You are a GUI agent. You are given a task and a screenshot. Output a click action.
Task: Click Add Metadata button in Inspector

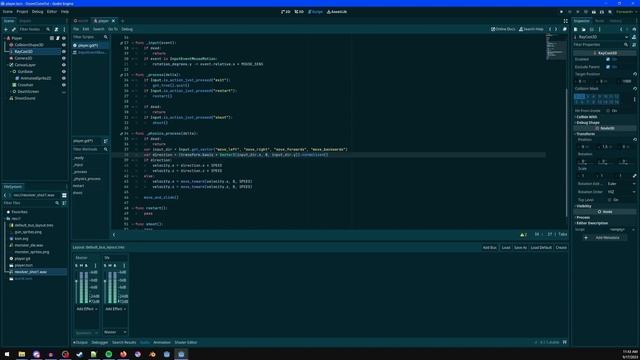[x=604, y=238]
